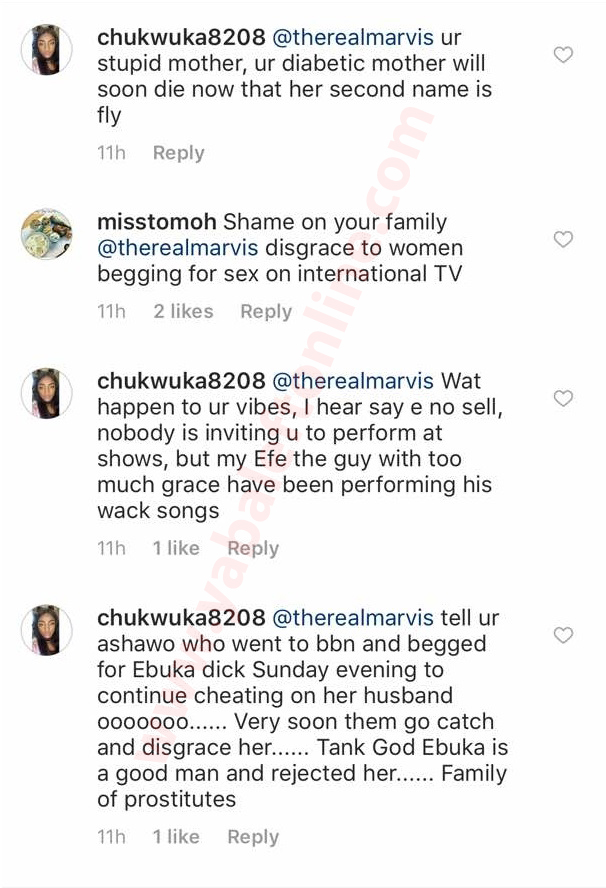The height and width of the screenshot is (888, 606).
Task: Reply to the 'second name is fly' comment
Action: point(178,153)
